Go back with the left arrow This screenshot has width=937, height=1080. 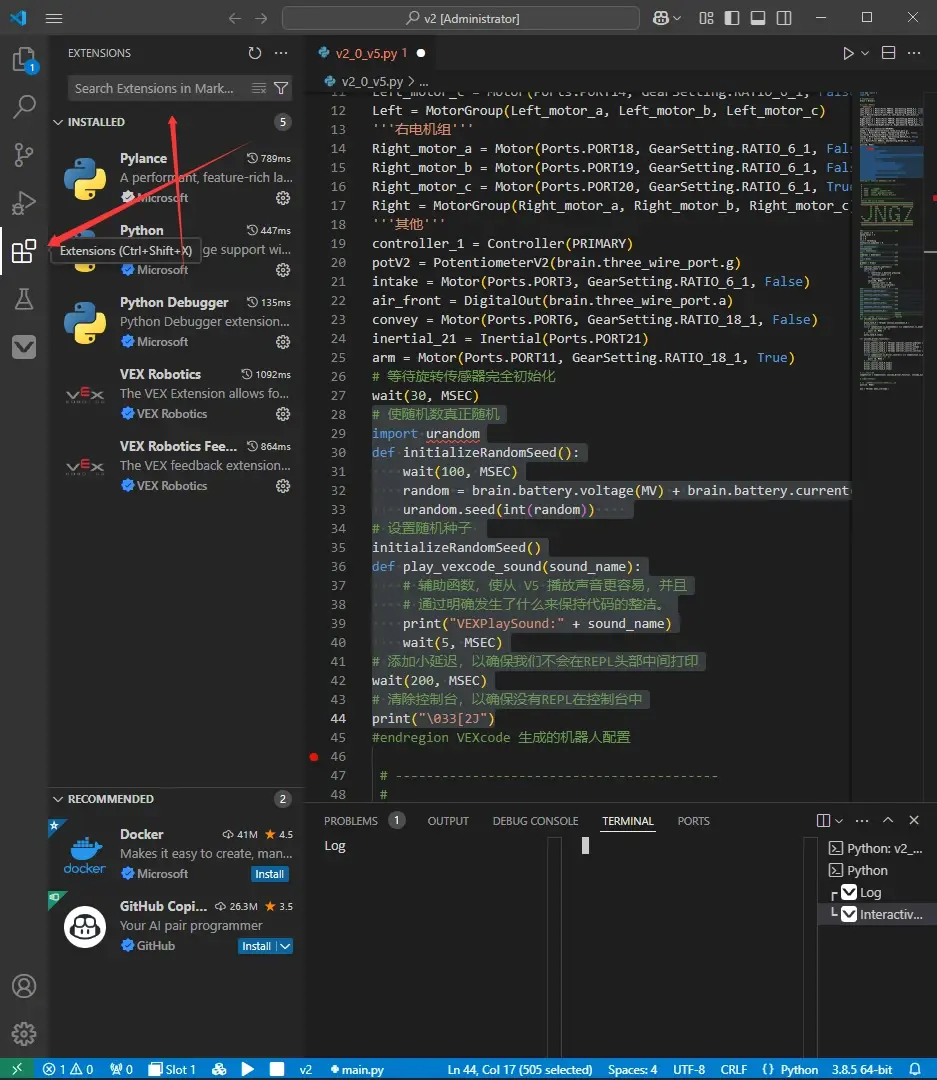pos(235,19)
